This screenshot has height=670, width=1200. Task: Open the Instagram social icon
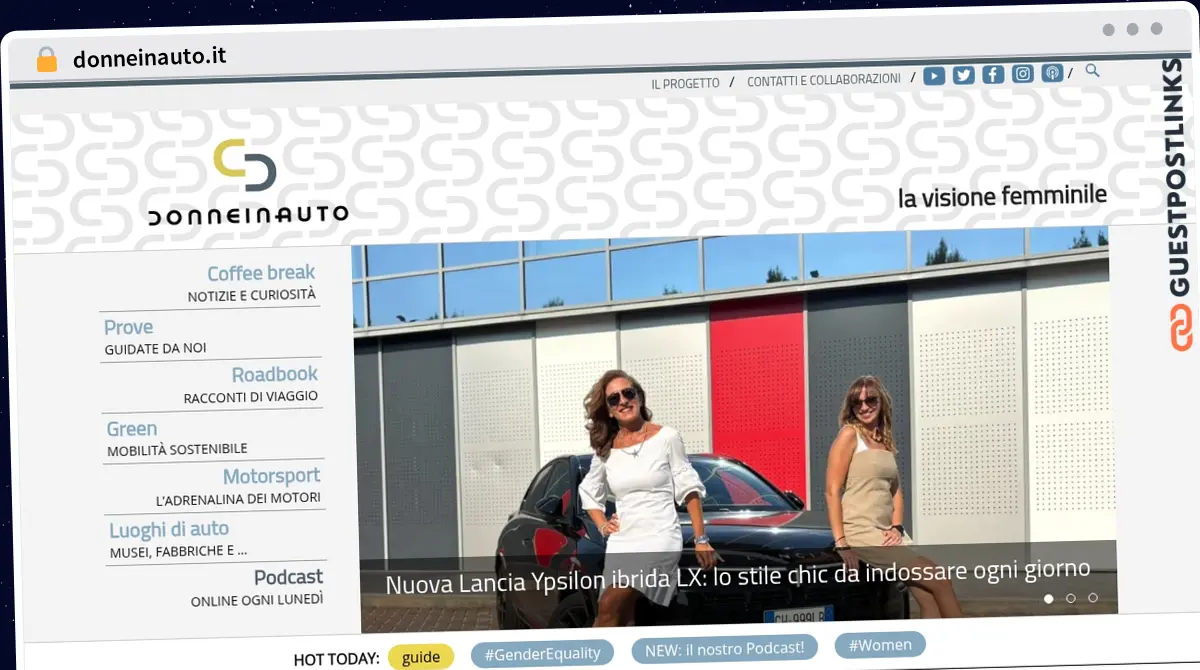(x=1022, y=74)
